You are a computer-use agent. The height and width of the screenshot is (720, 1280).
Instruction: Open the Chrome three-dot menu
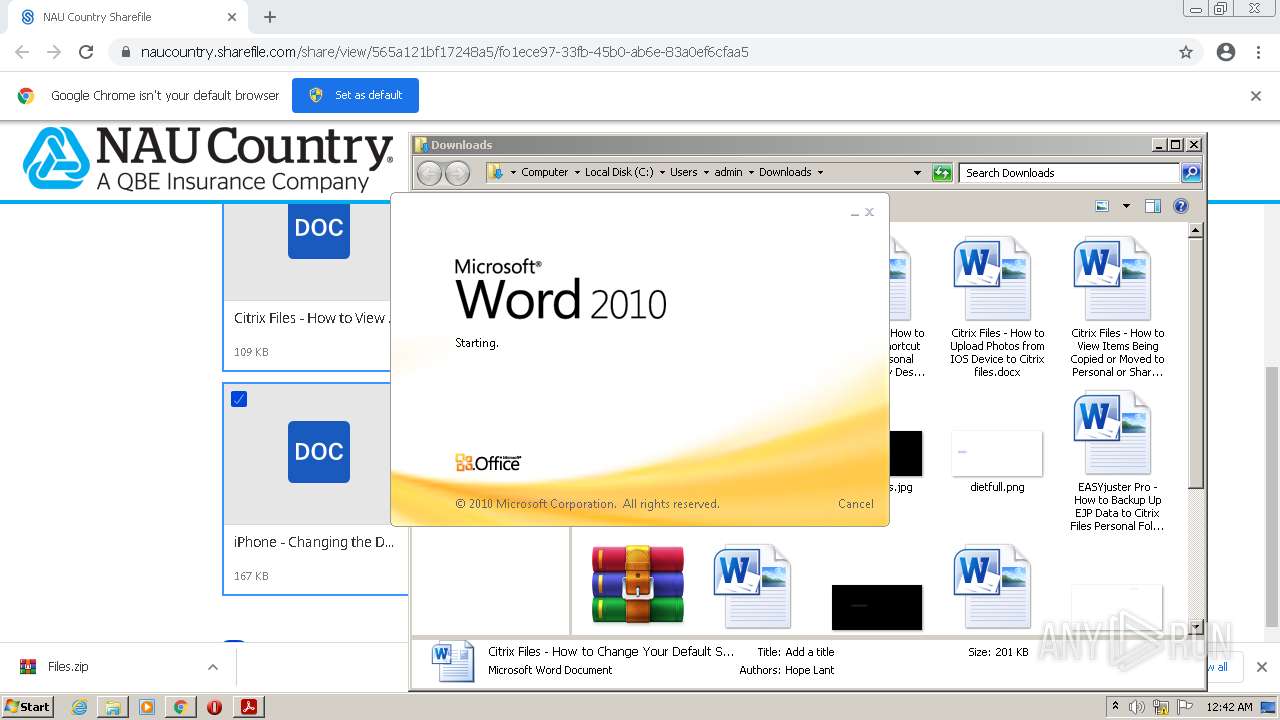click(x=1258, y=52)
